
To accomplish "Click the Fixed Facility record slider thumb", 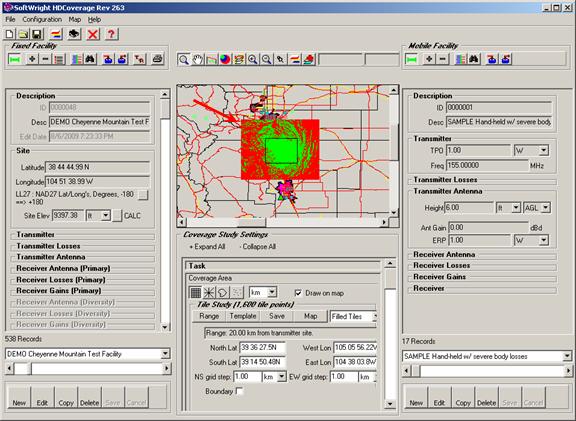I will [23, 368].
